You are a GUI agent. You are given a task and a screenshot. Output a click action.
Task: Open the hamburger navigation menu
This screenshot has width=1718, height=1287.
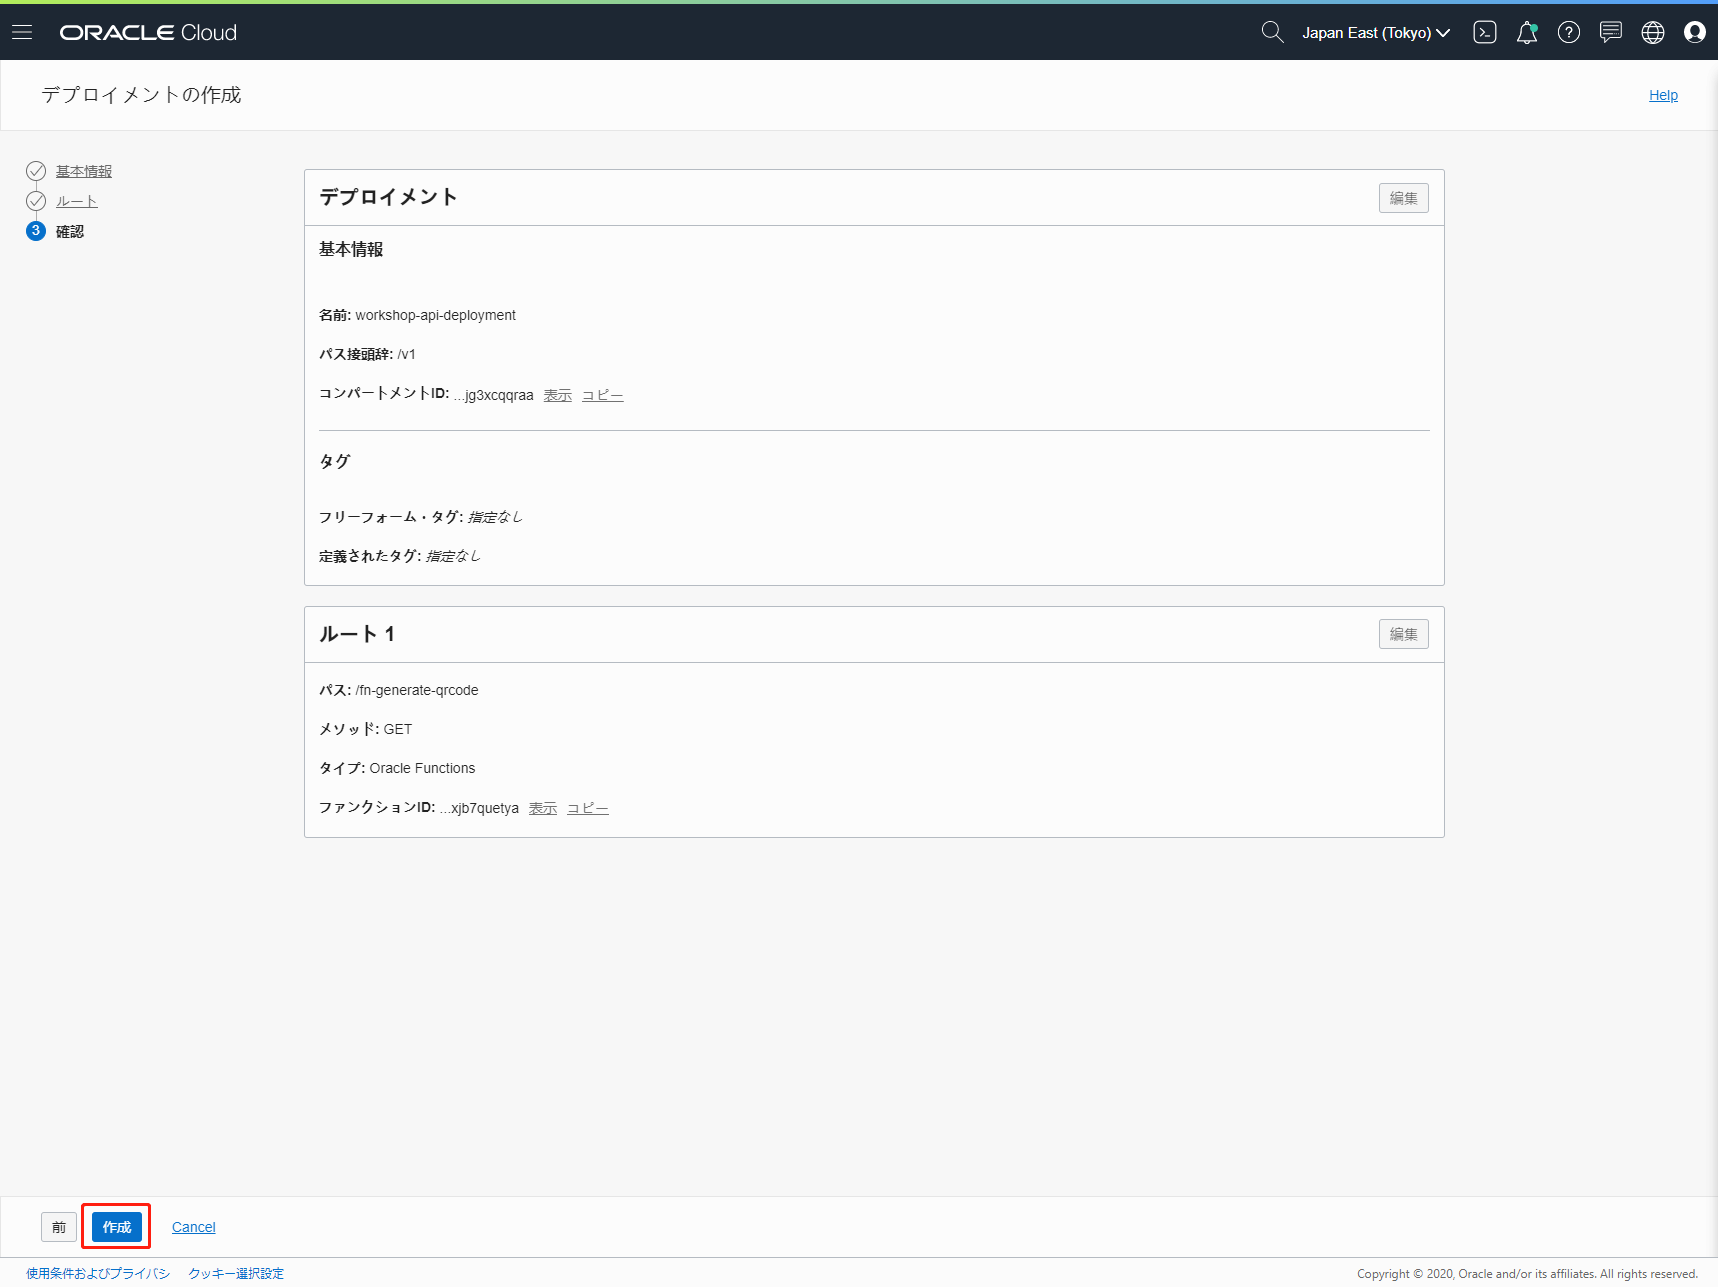pos(22,32)
